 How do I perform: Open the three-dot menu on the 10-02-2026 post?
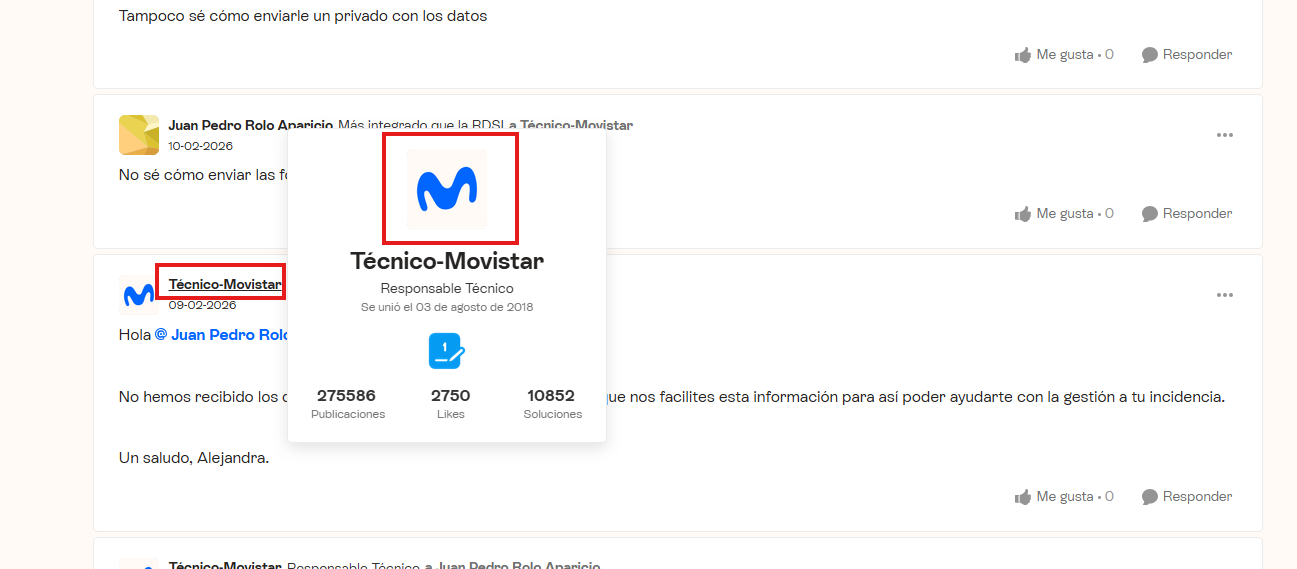tap(1224, 135)
